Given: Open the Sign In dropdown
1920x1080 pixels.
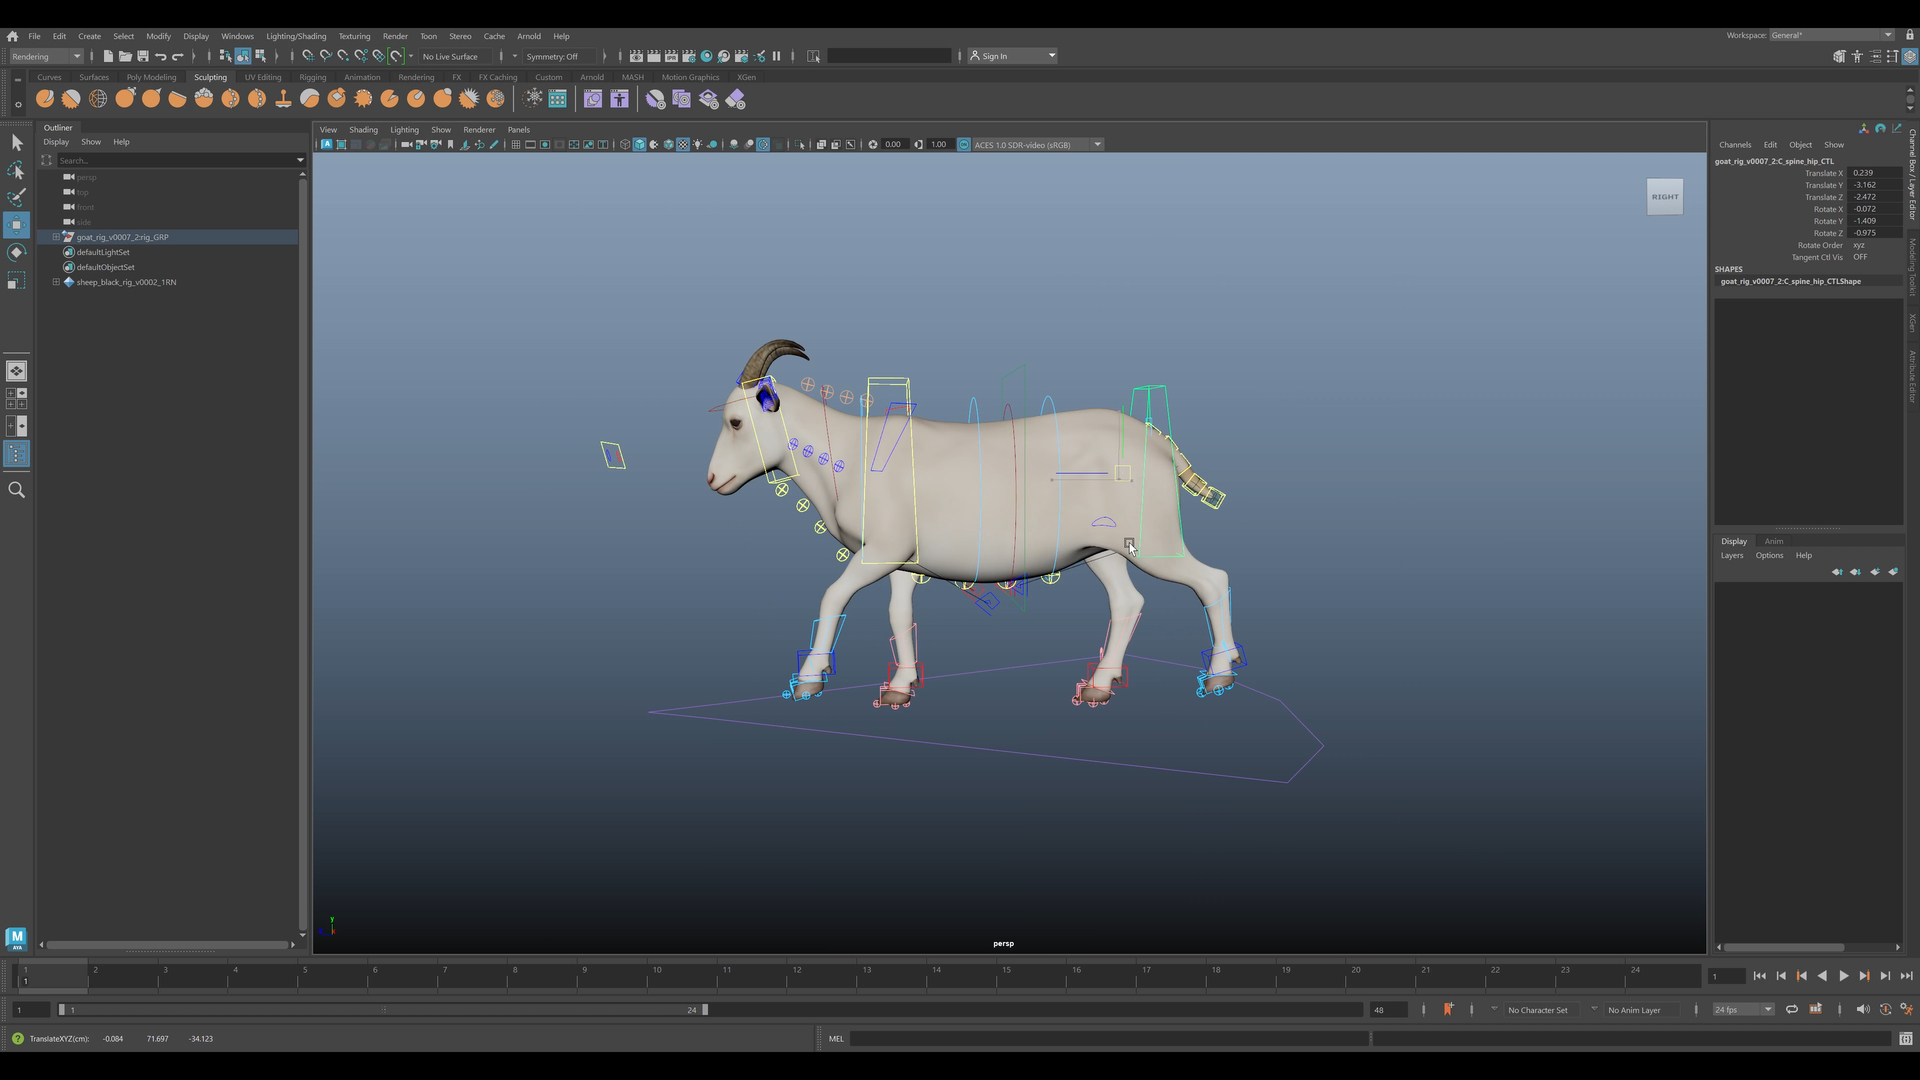Looking at the screenshot, I should [x=1012, y=56].
